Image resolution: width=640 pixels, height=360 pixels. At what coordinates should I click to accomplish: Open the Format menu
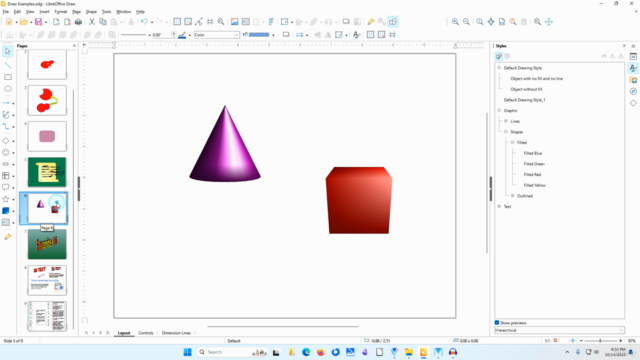tap(60, 12)
